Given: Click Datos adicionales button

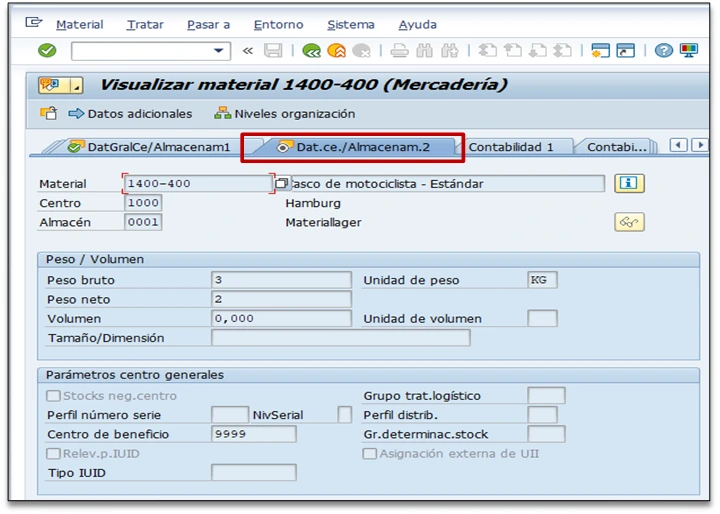Looking at the screenshot, I should pos(130,113).
